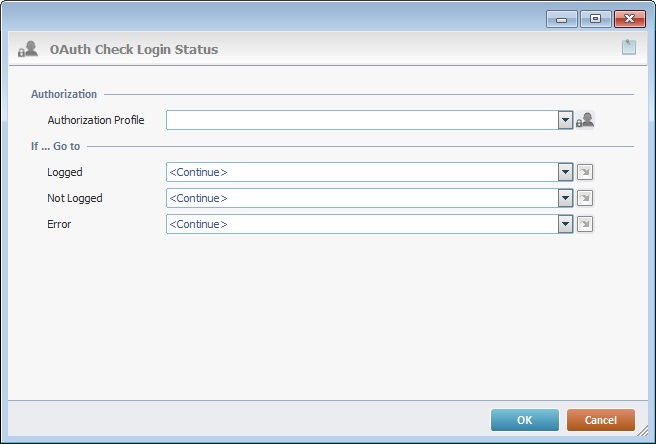This screenshot has width=656, height=444.
Task: Click inside the Authorization Profile field
Action: [x=362, y=120]
